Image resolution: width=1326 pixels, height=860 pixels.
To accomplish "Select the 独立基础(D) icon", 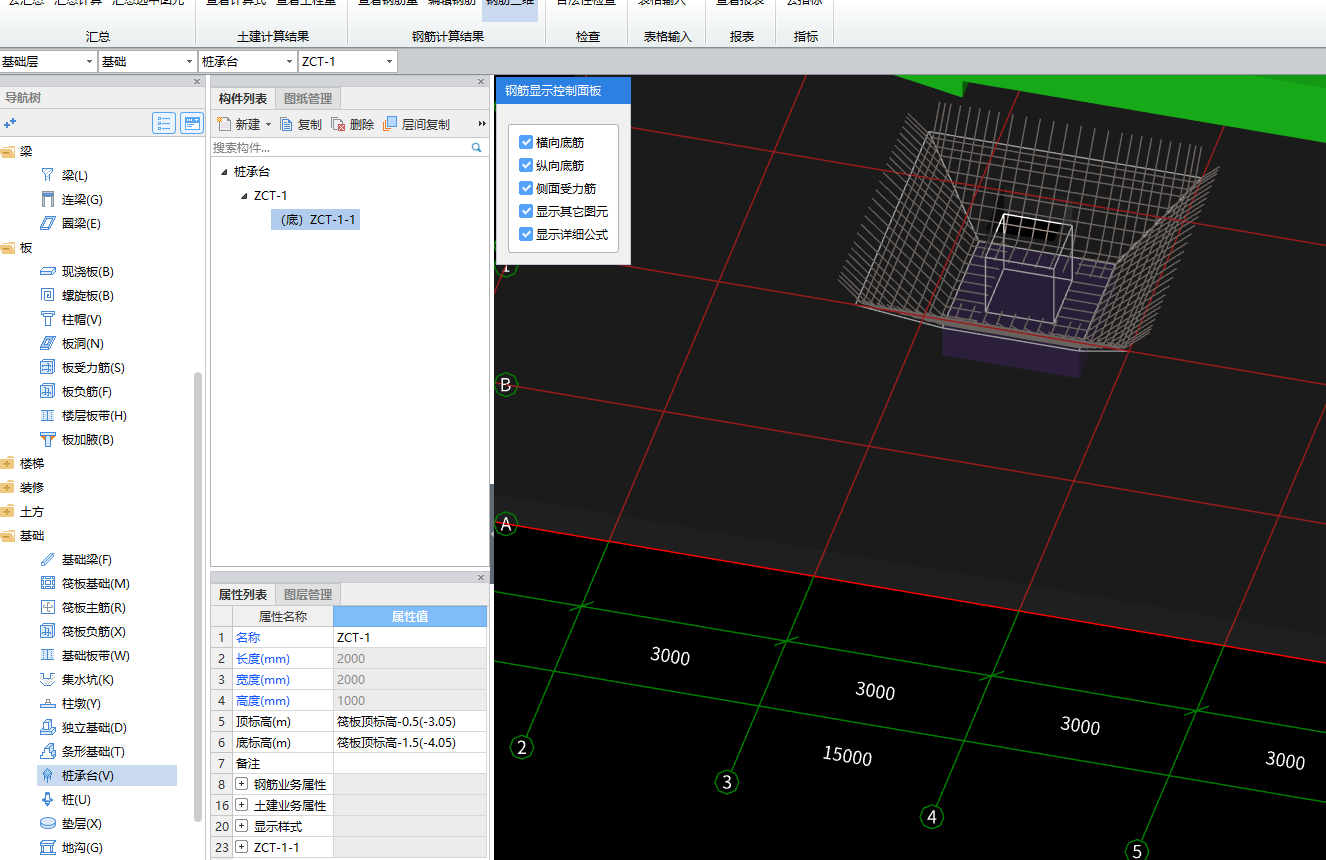I will pyautogui.click(x=47, y=727).
